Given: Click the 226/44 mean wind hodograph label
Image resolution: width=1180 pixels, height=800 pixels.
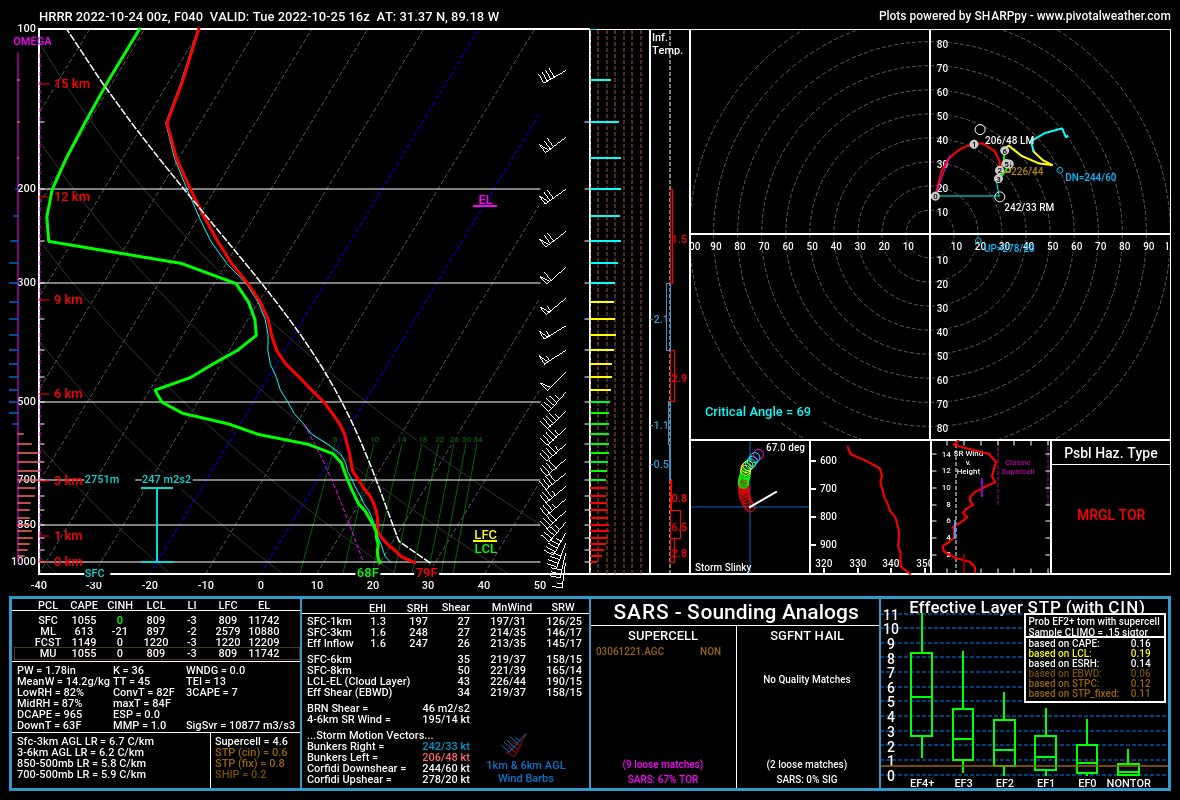Looking at the screenshot, I should (x=1027, y=172).
